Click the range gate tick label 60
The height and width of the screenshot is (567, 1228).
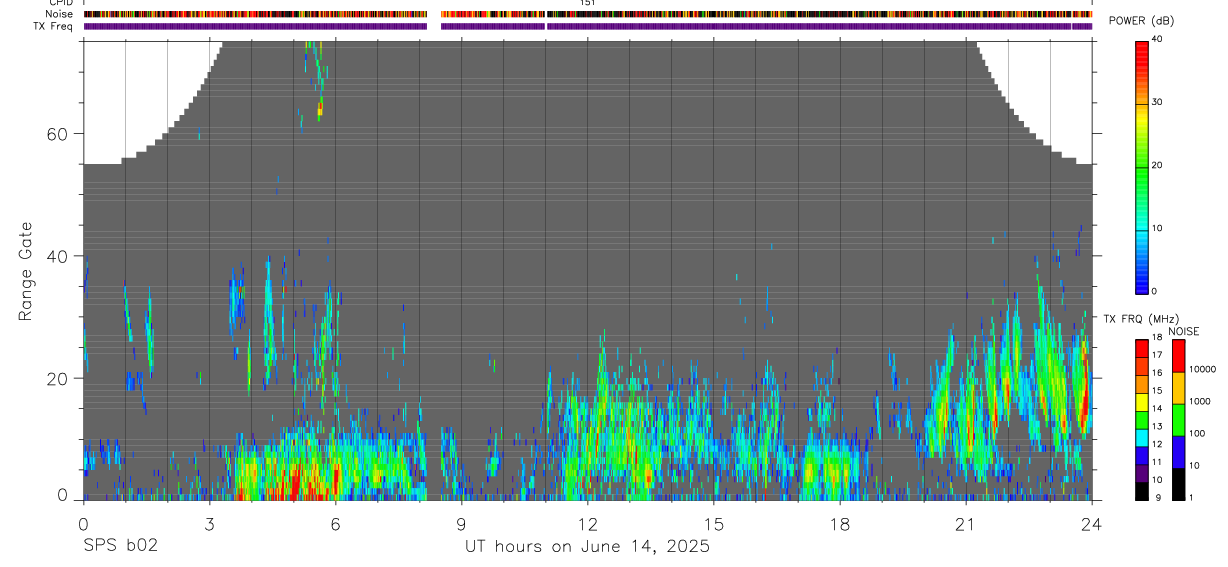click(56, 134)
